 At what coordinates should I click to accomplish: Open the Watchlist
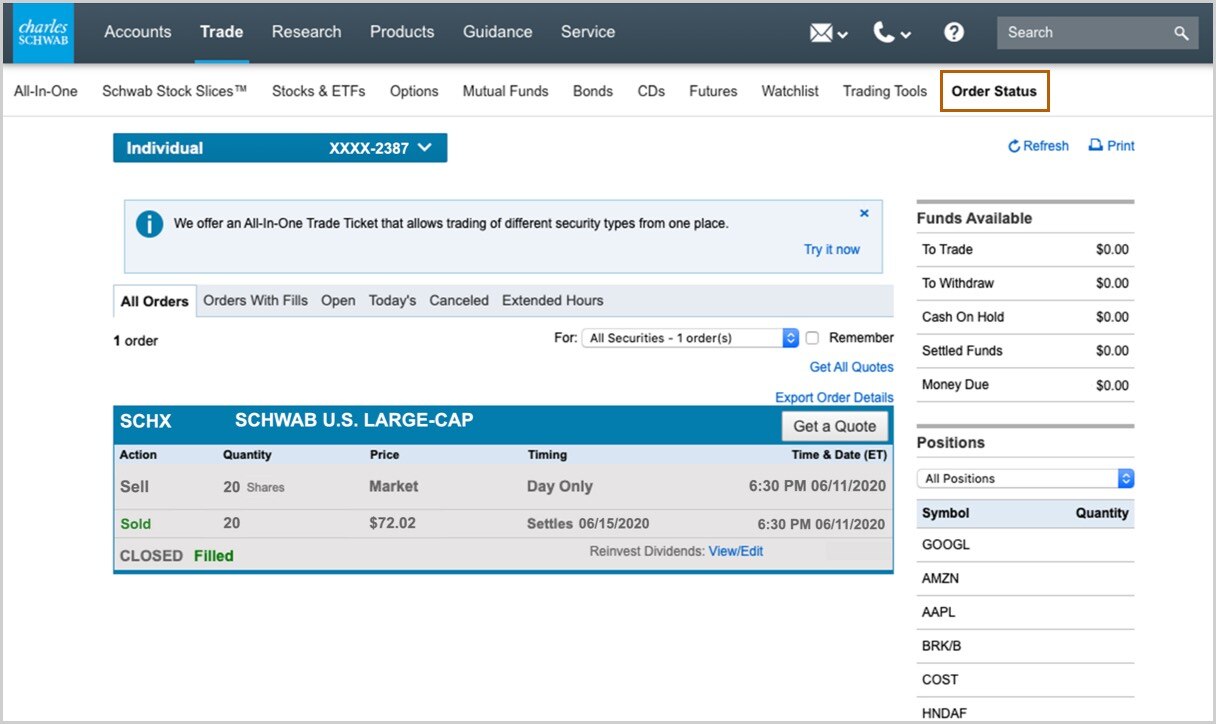tap(790, 91)
